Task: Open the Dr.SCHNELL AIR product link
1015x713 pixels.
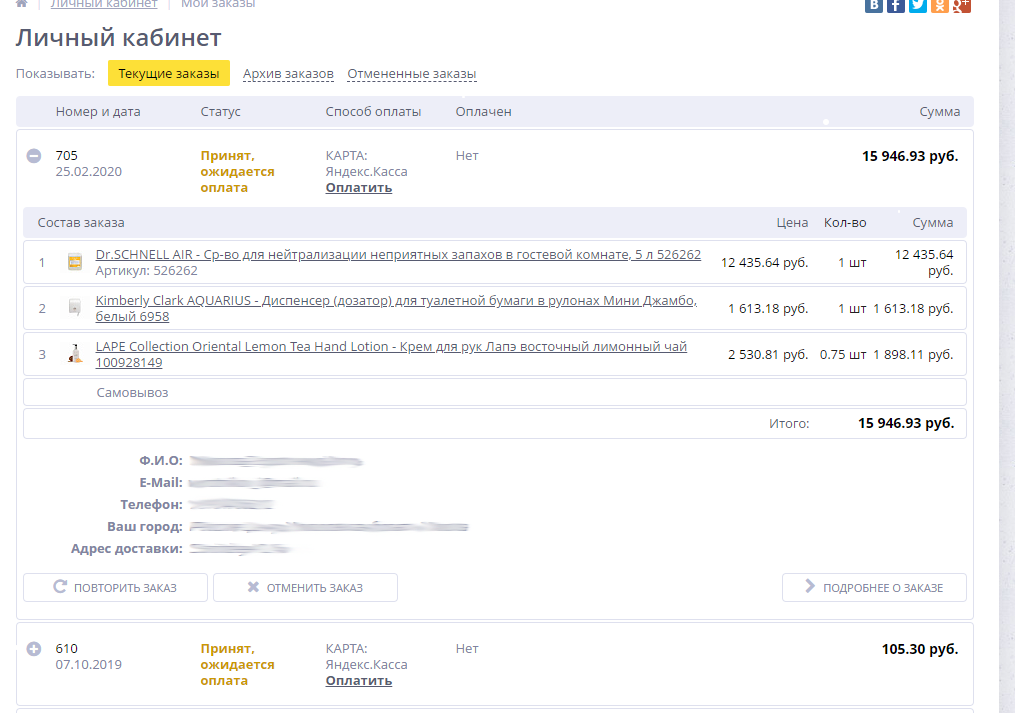Action: point(398,255)
